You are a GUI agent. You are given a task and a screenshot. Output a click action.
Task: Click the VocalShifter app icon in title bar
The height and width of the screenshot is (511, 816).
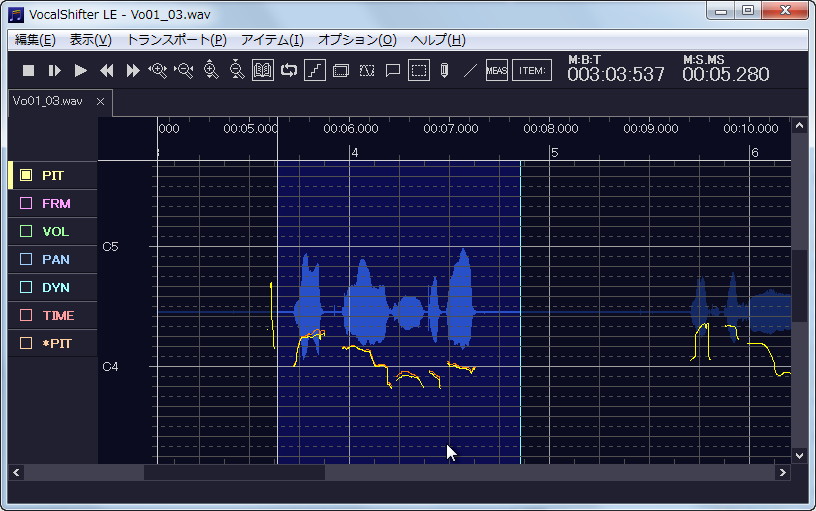coord(16,15)
